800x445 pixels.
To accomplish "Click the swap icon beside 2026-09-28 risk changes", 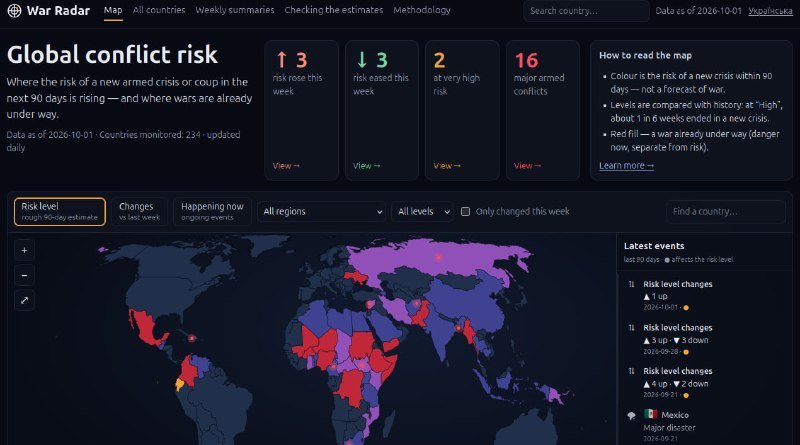I will pos(631,328).
